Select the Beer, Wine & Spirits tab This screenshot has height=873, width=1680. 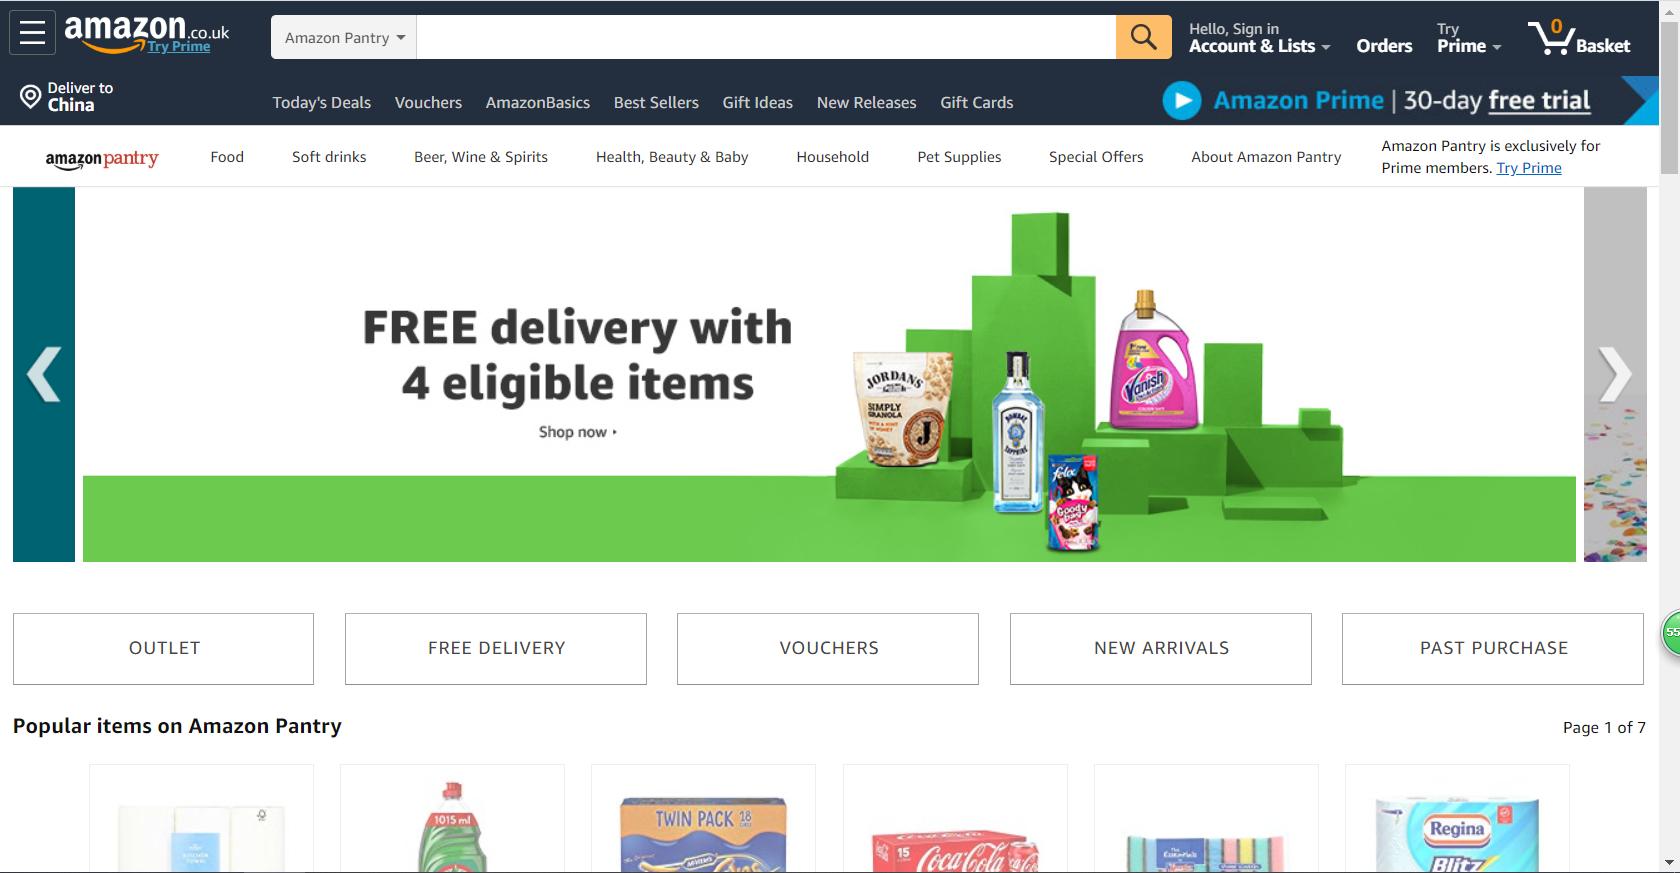481,157
